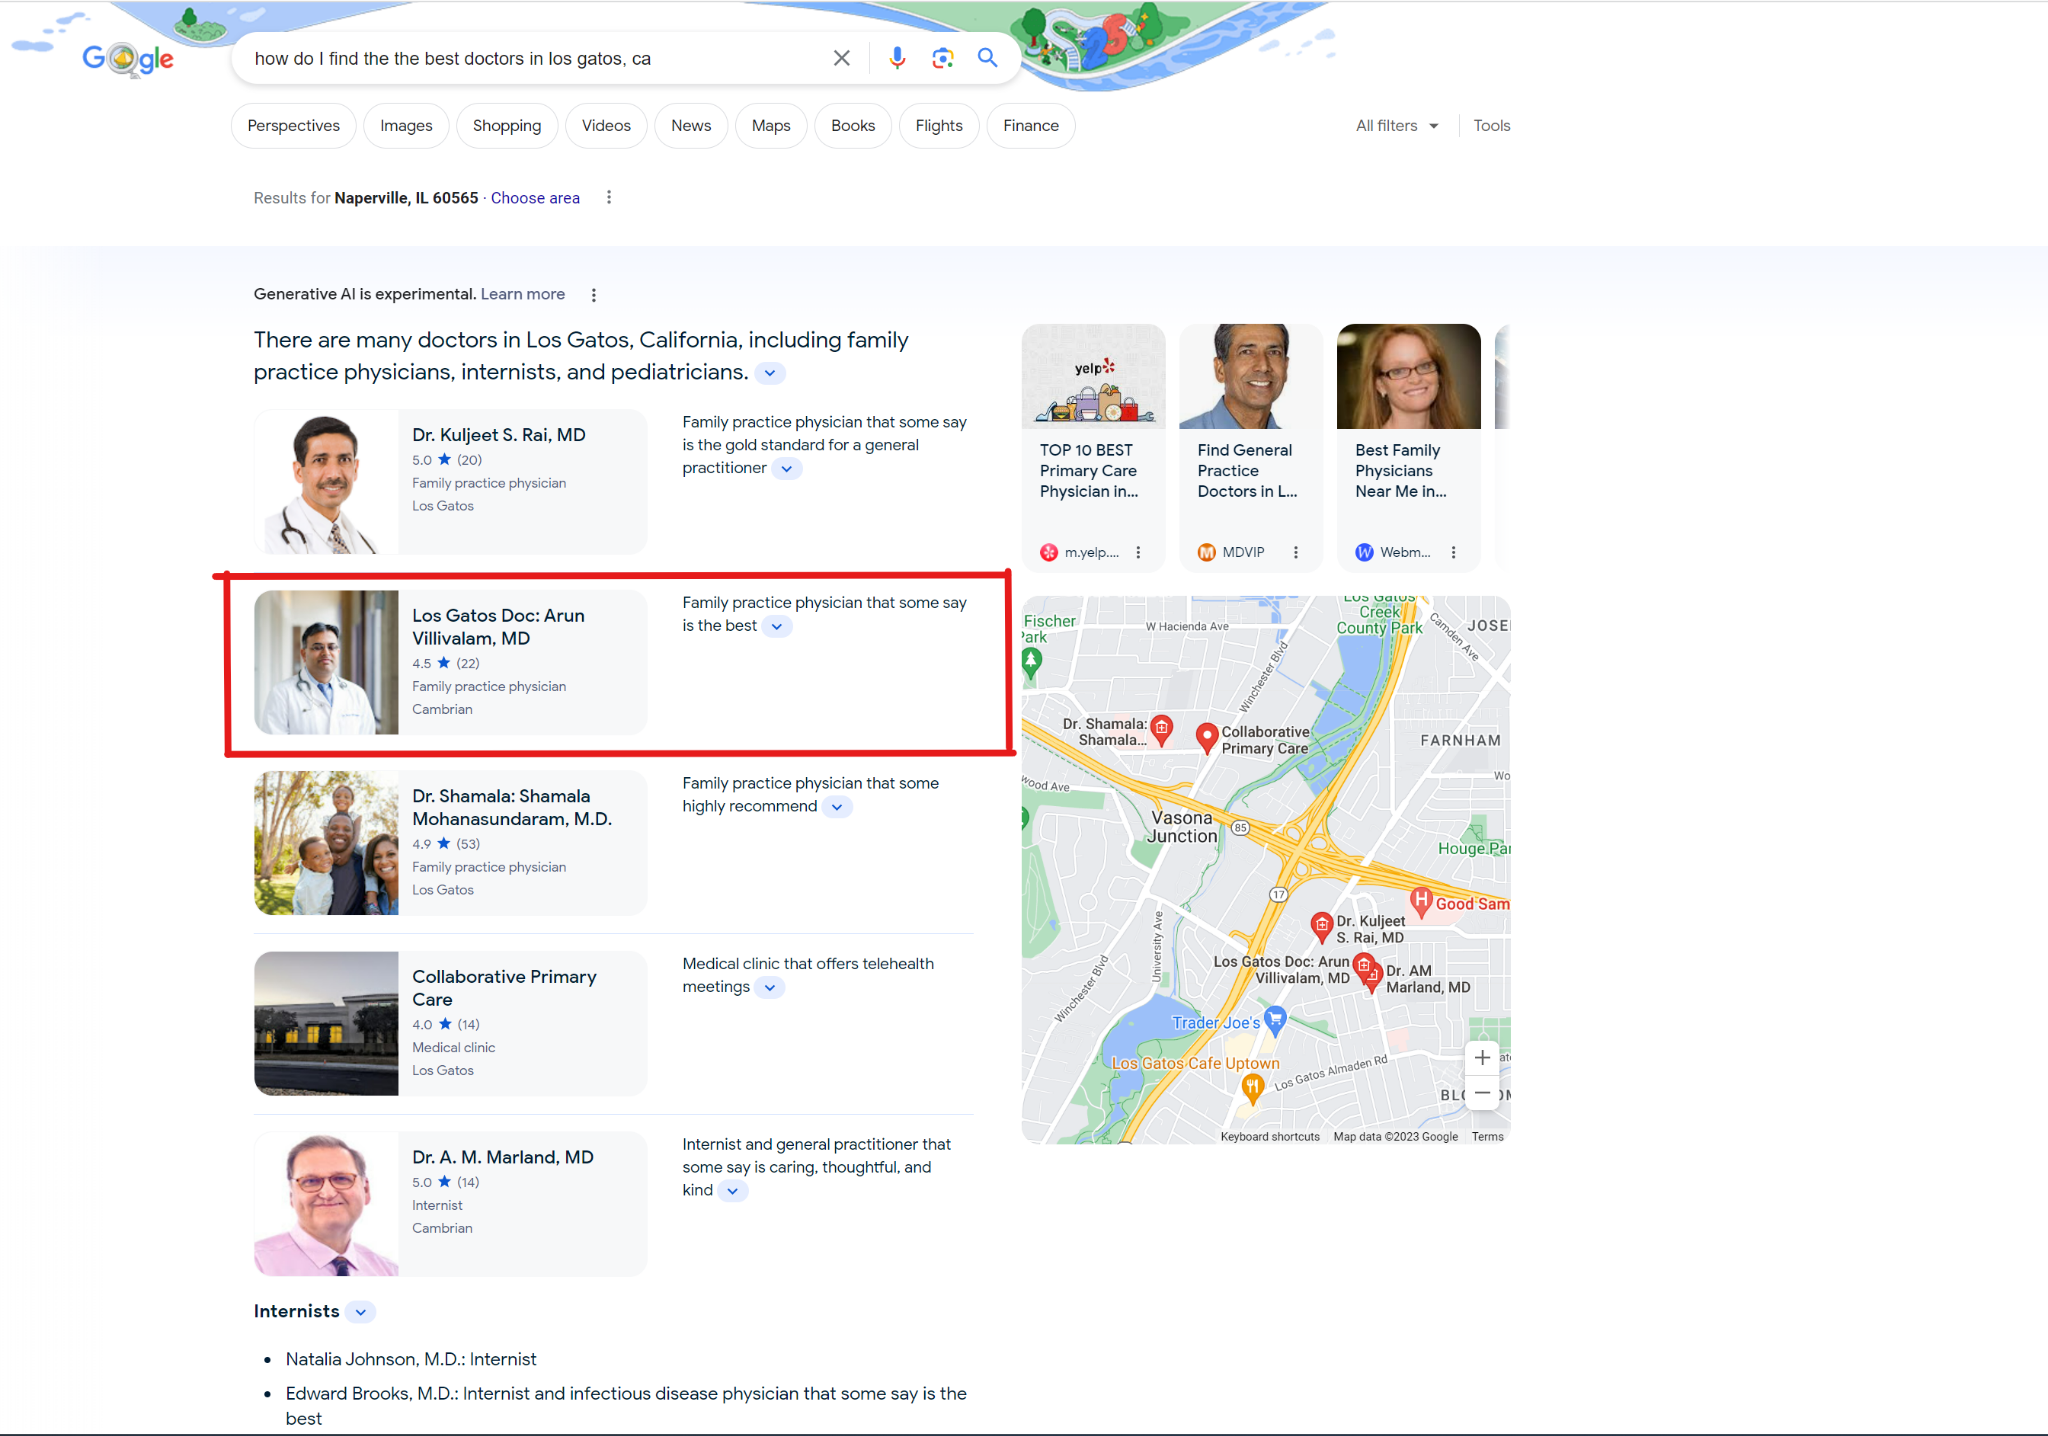Viewport: 2048px width, 1436px height.
Task: Start a voice search with the microphone icon
Action: [x=897, y=58]
